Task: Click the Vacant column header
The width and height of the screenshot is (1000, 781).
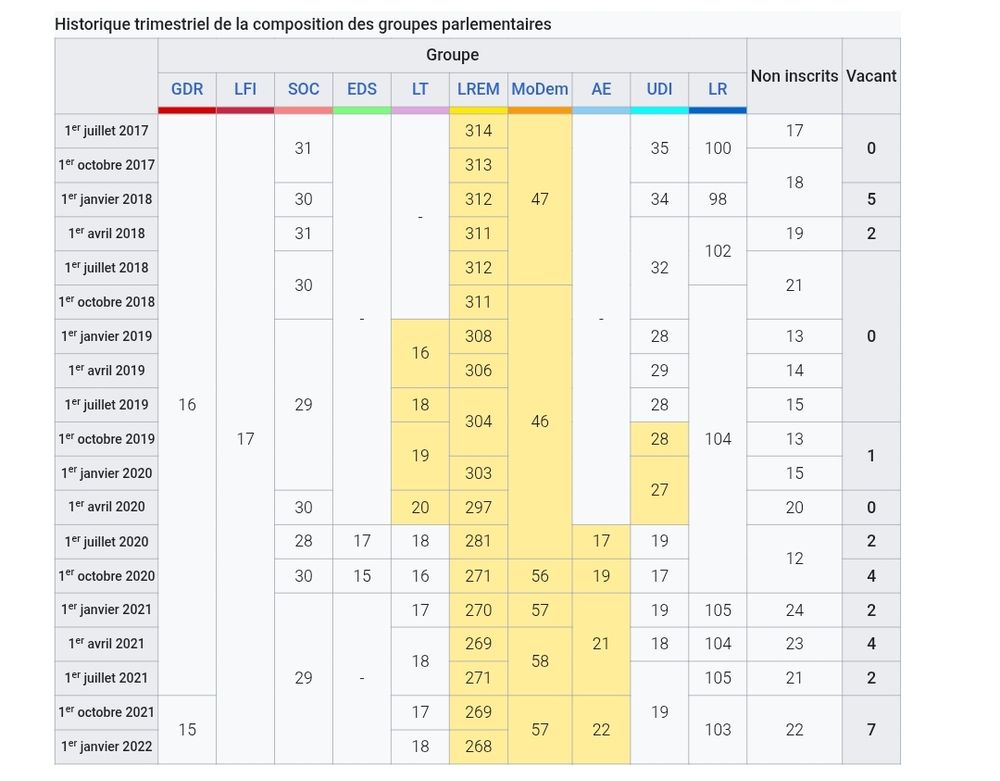Action: point(871,76)
